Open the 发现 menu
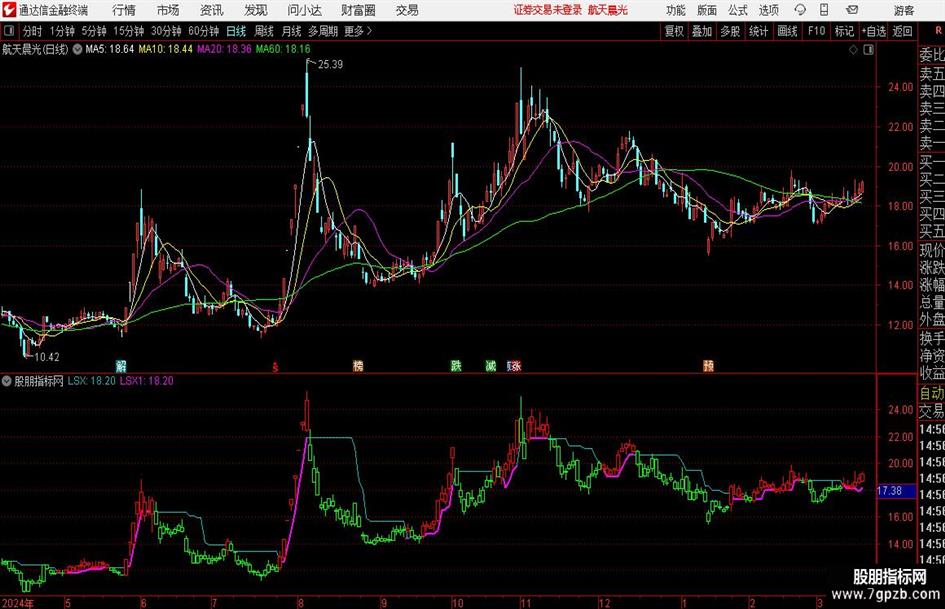The width and height of the screenshot is (945, 609). tap(256, 10)
